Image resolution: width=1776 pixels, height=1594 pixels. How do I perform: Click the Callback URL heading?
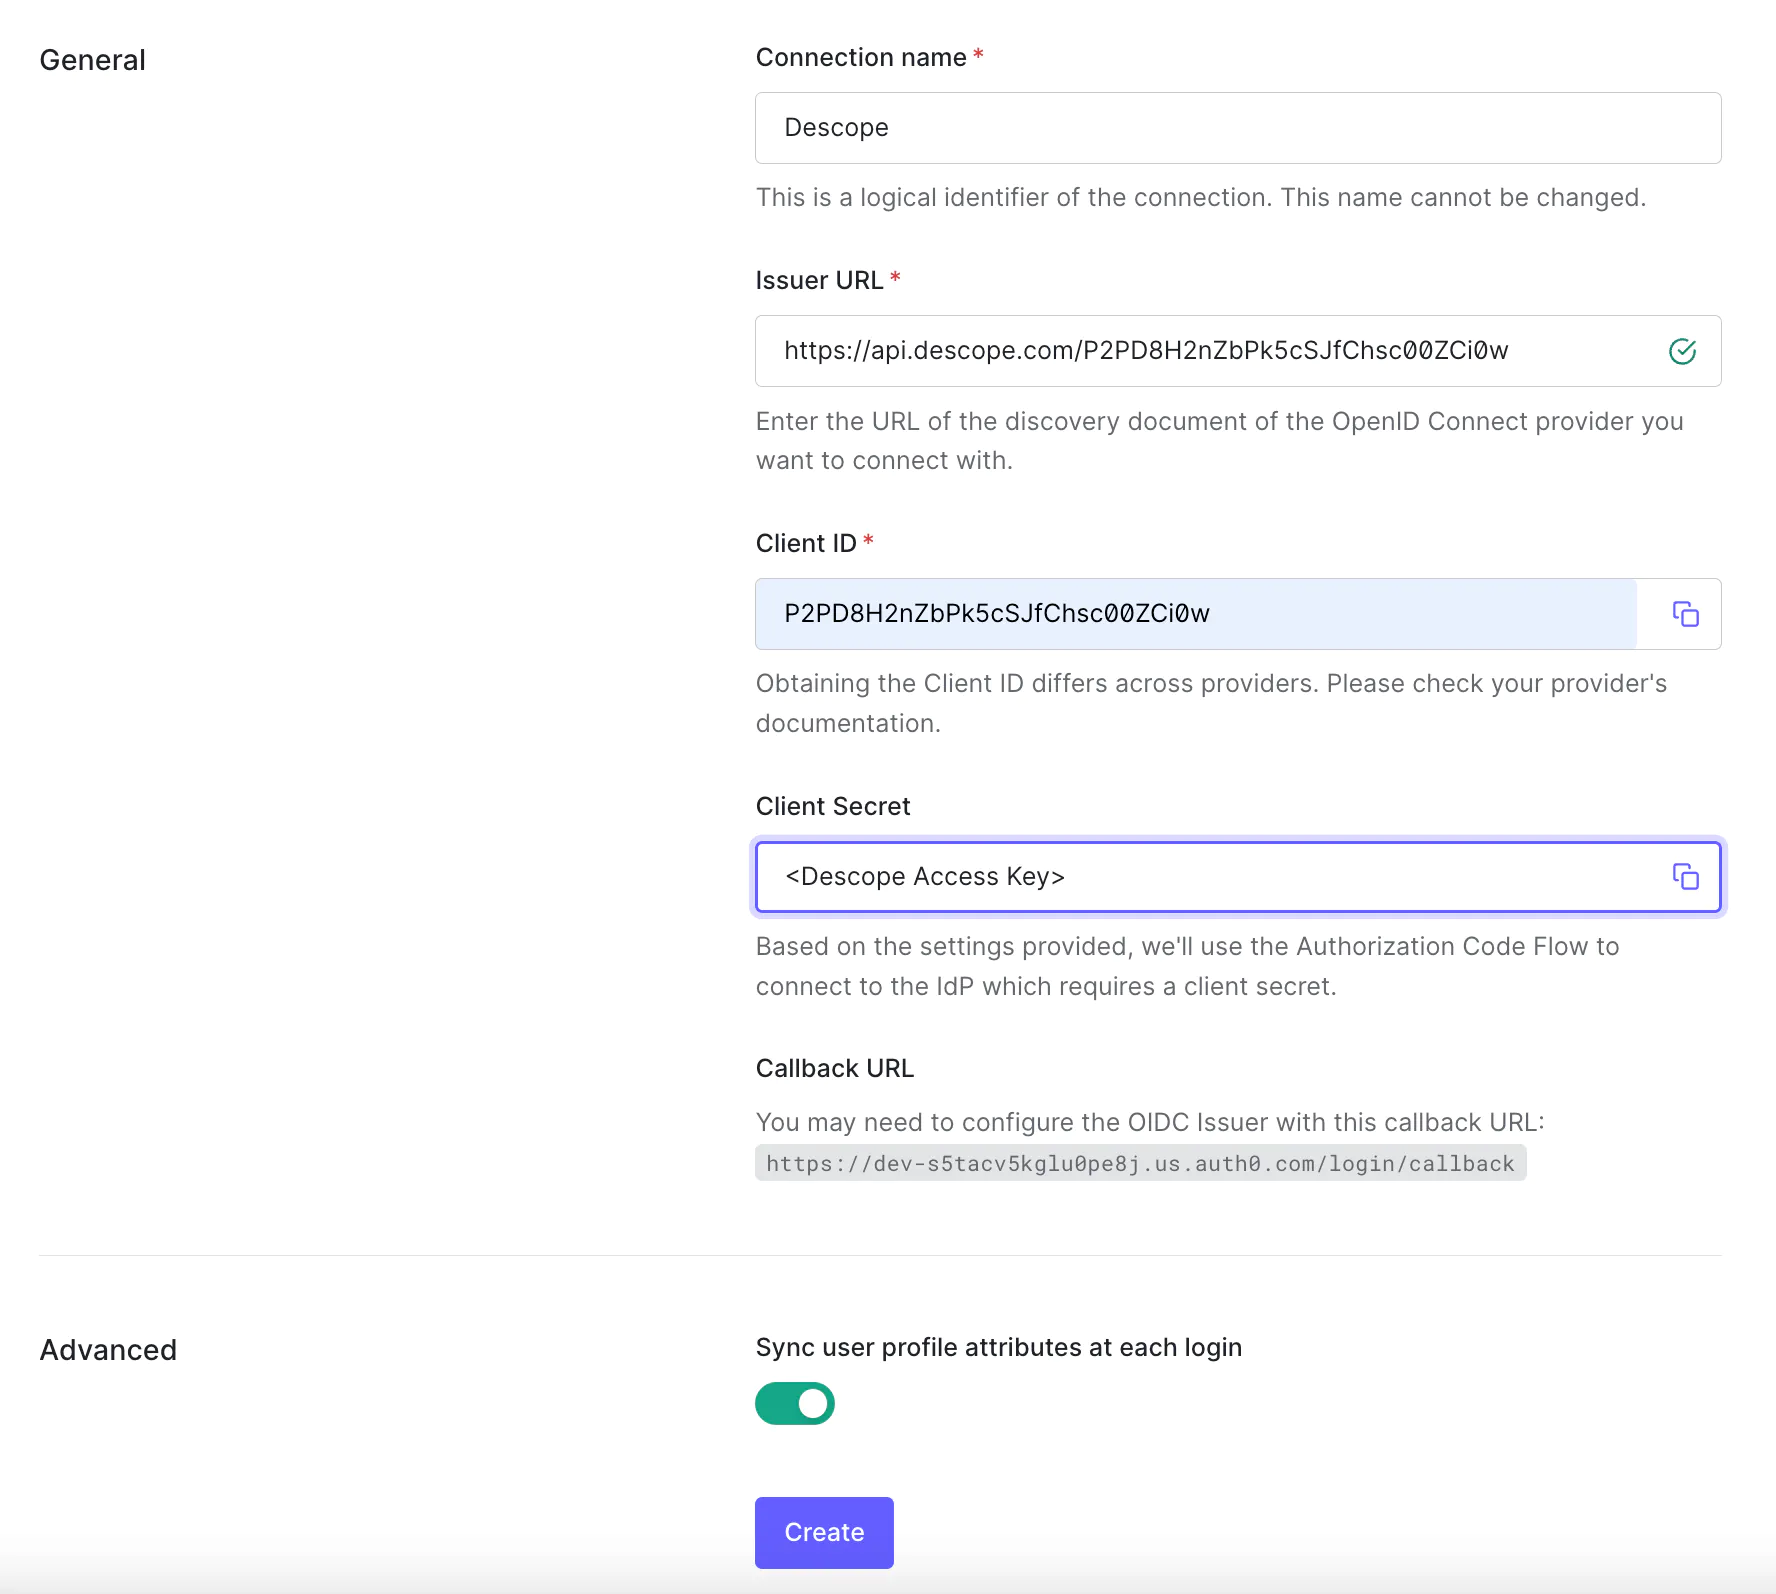(x=834, y=1067)
